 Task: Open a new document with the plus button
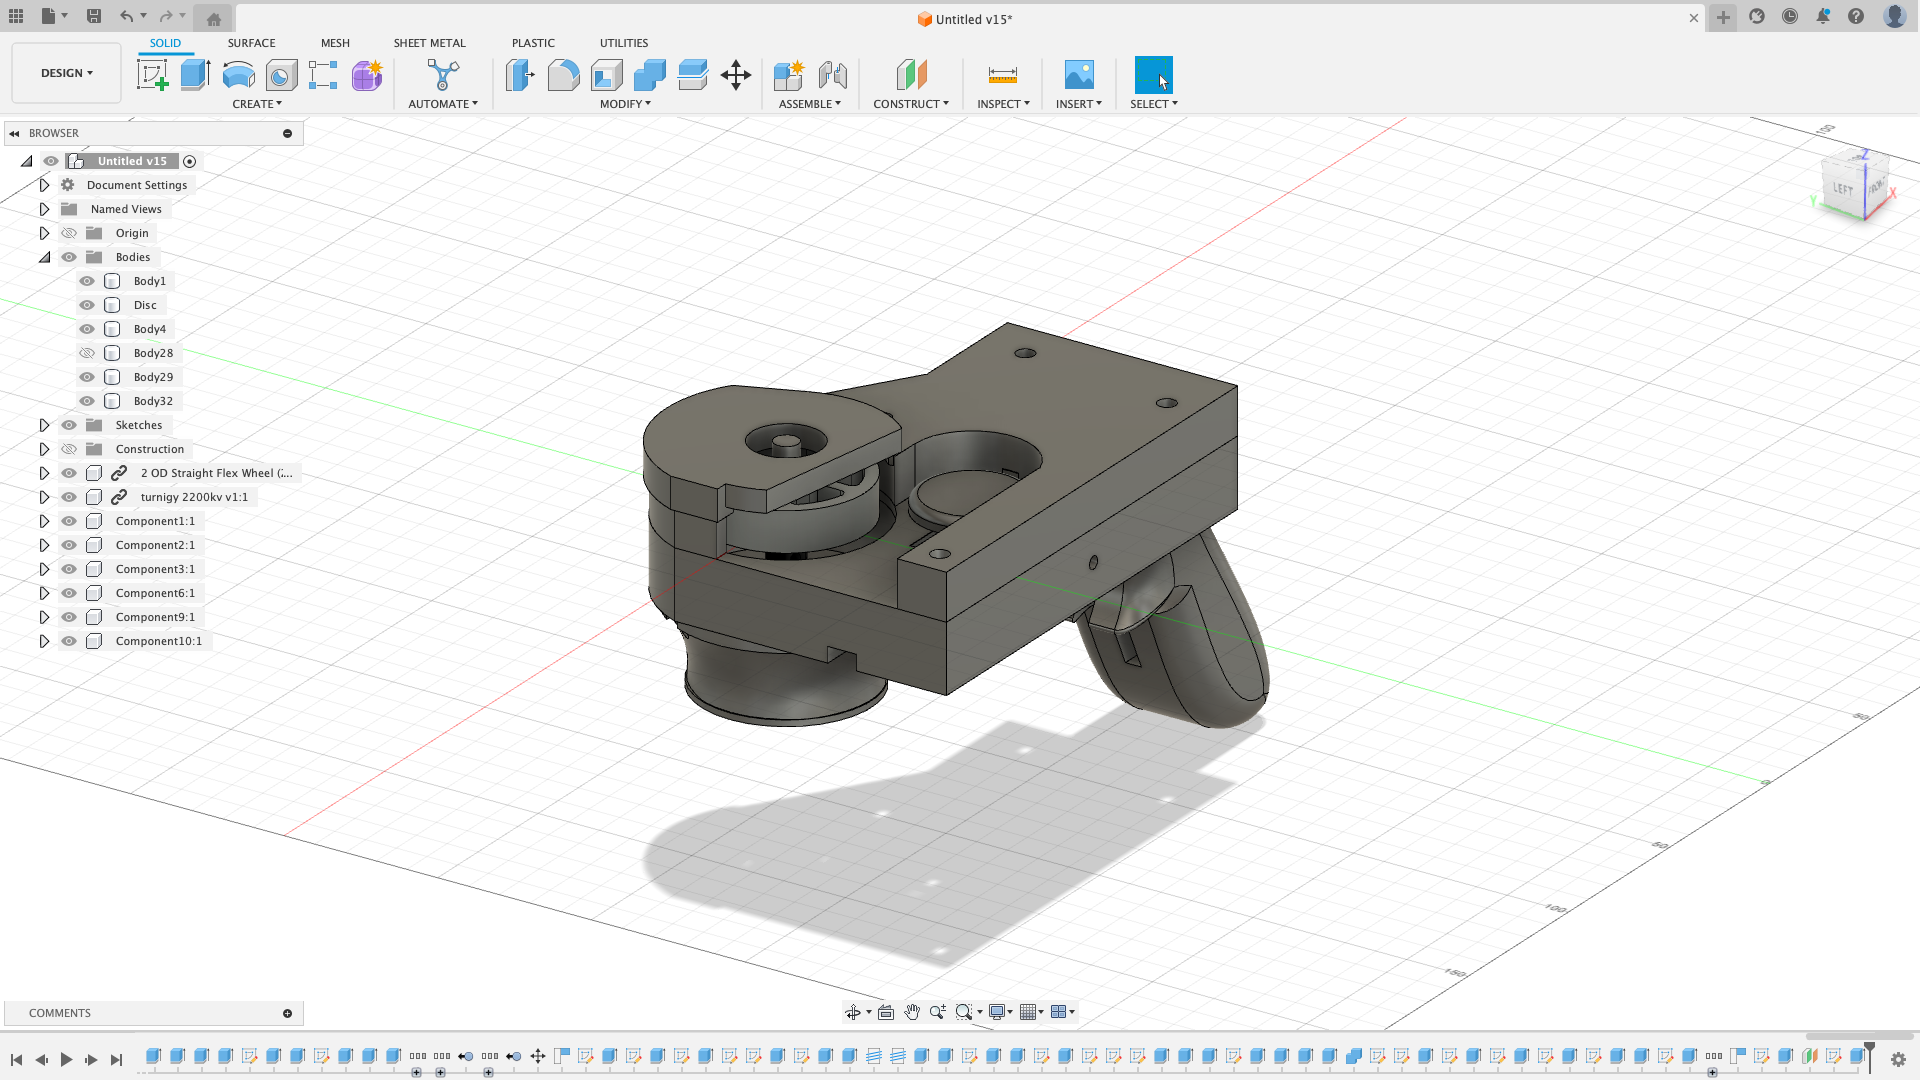point(1721,18)
